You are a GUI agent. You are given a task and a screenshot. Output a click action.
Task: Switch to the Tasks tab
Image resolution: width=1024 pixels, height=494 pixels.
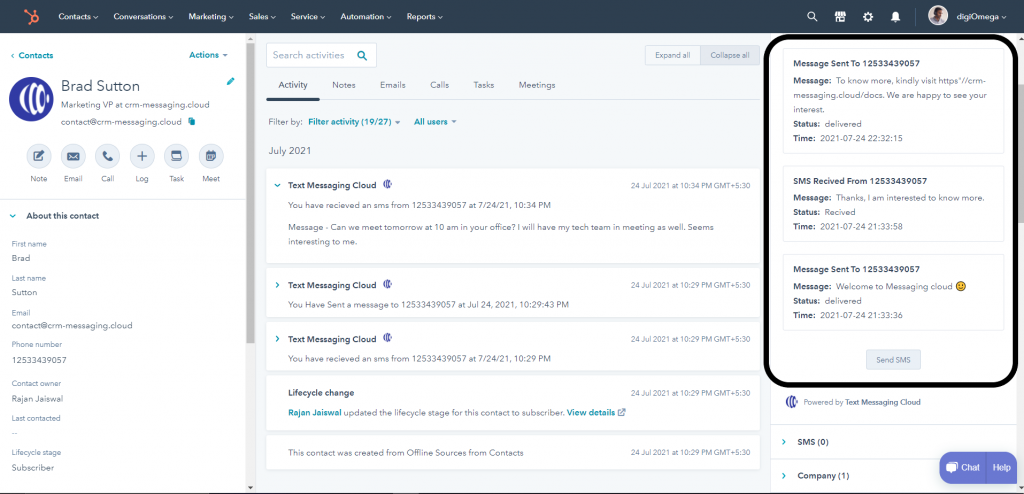click(484, 86)
